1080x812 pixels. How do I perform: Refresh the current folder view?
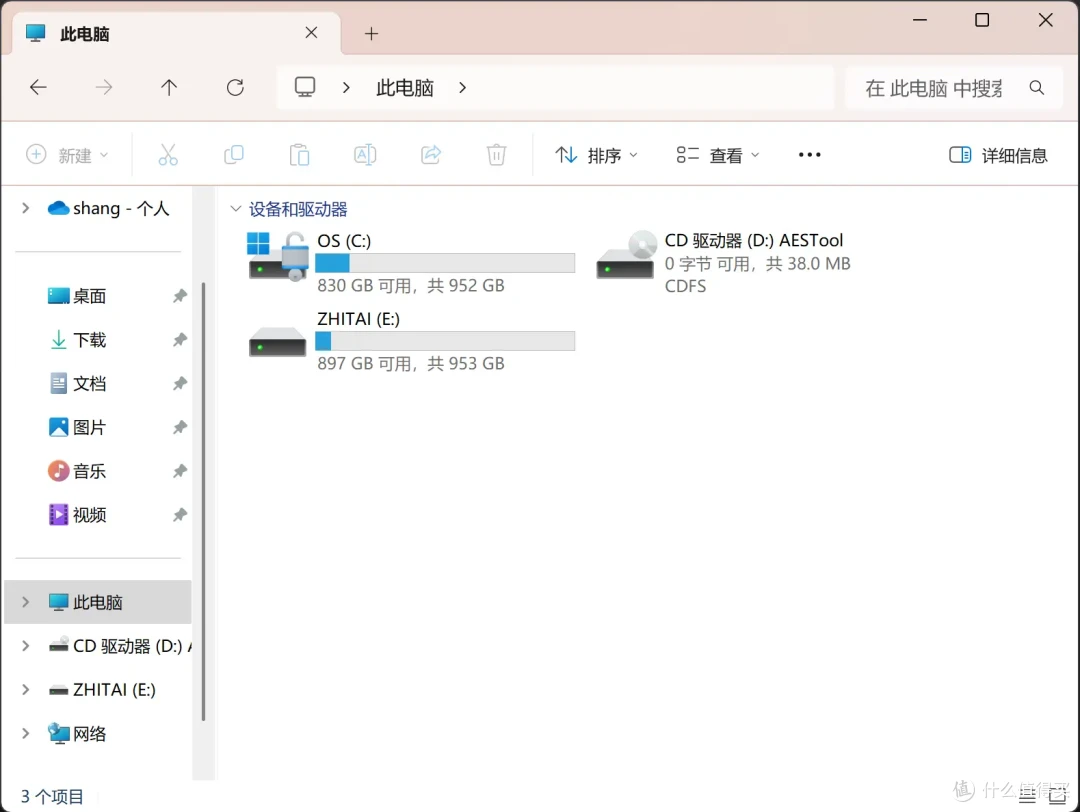tap(235, 88)
